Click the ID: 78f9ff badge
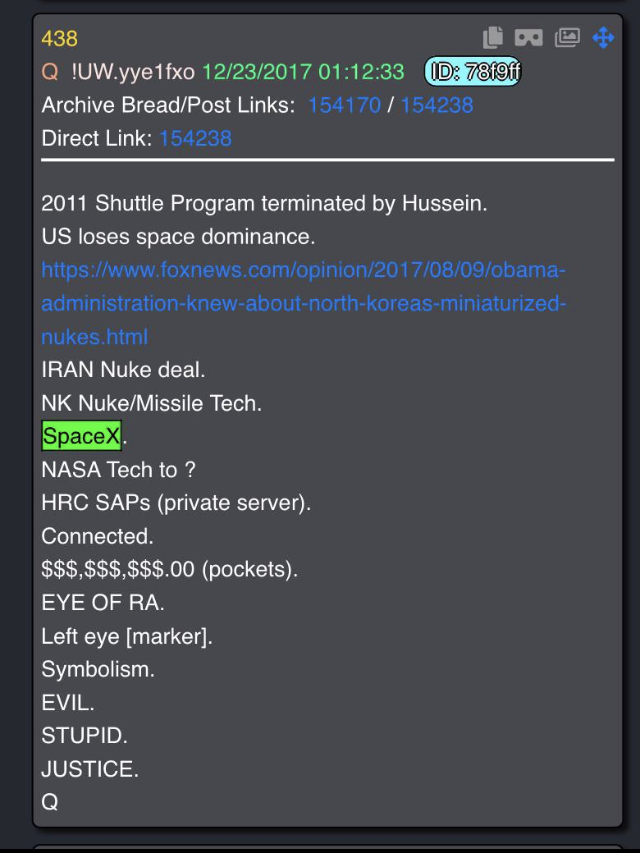 (473, 71)
